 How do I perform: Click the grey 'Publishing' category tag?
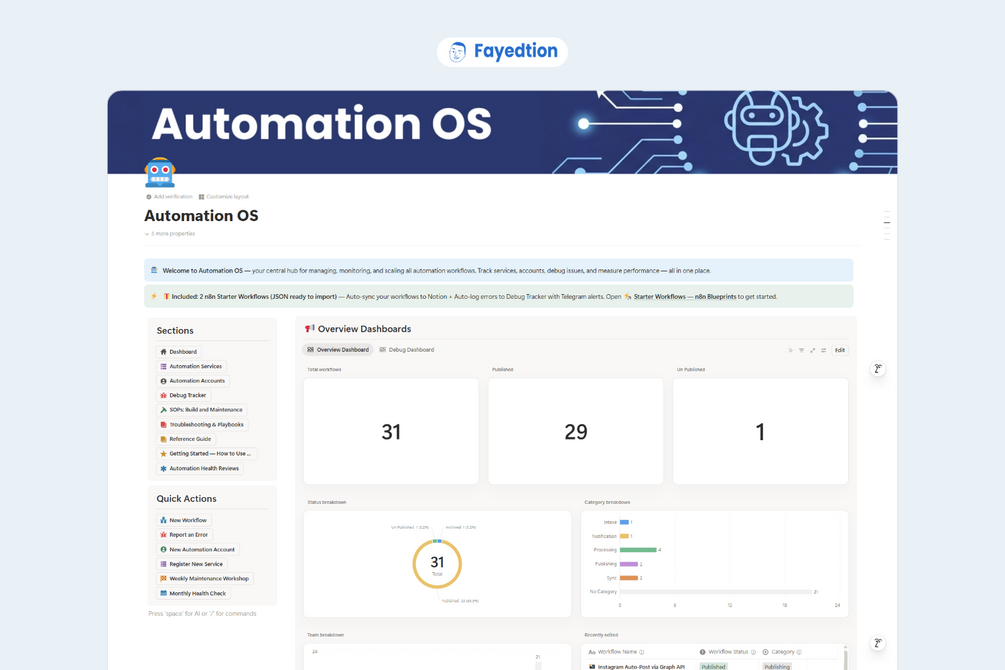777,667
